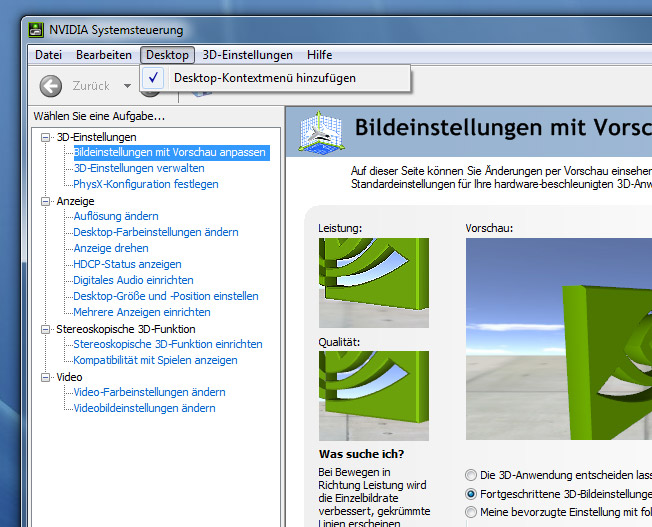The image size is (652, 527).
Task: Toggle Desktop-Kontextmenü hinzufügen menu entry
Action: [x=275, y=78]
